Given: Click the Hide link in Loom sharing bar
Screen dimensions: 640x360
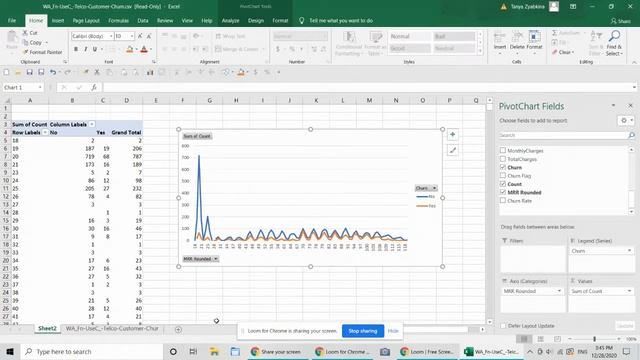Looking at the screenshot, I should pos(393,331).
